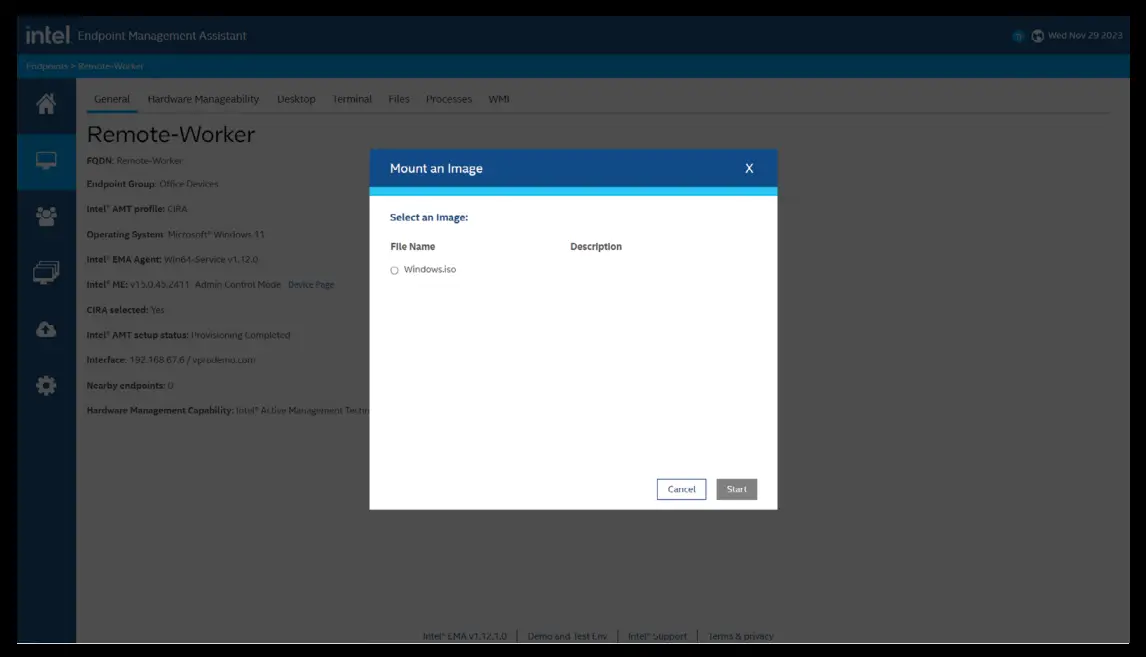The width and height of the screenshot is (1146, 657).
Task: Select the Windows.iso radio button
Action: point(394,270)
